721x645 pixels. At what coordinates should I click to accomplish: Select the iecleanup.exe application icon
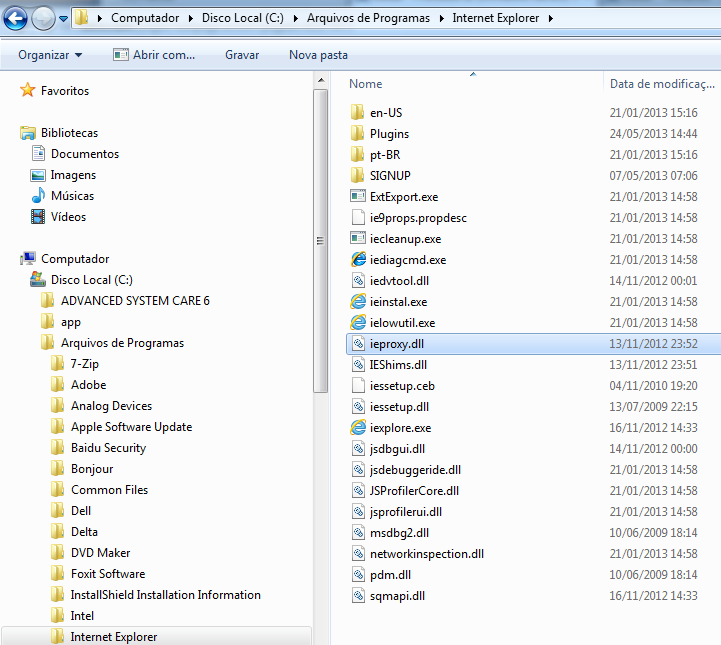coord(358,238)
